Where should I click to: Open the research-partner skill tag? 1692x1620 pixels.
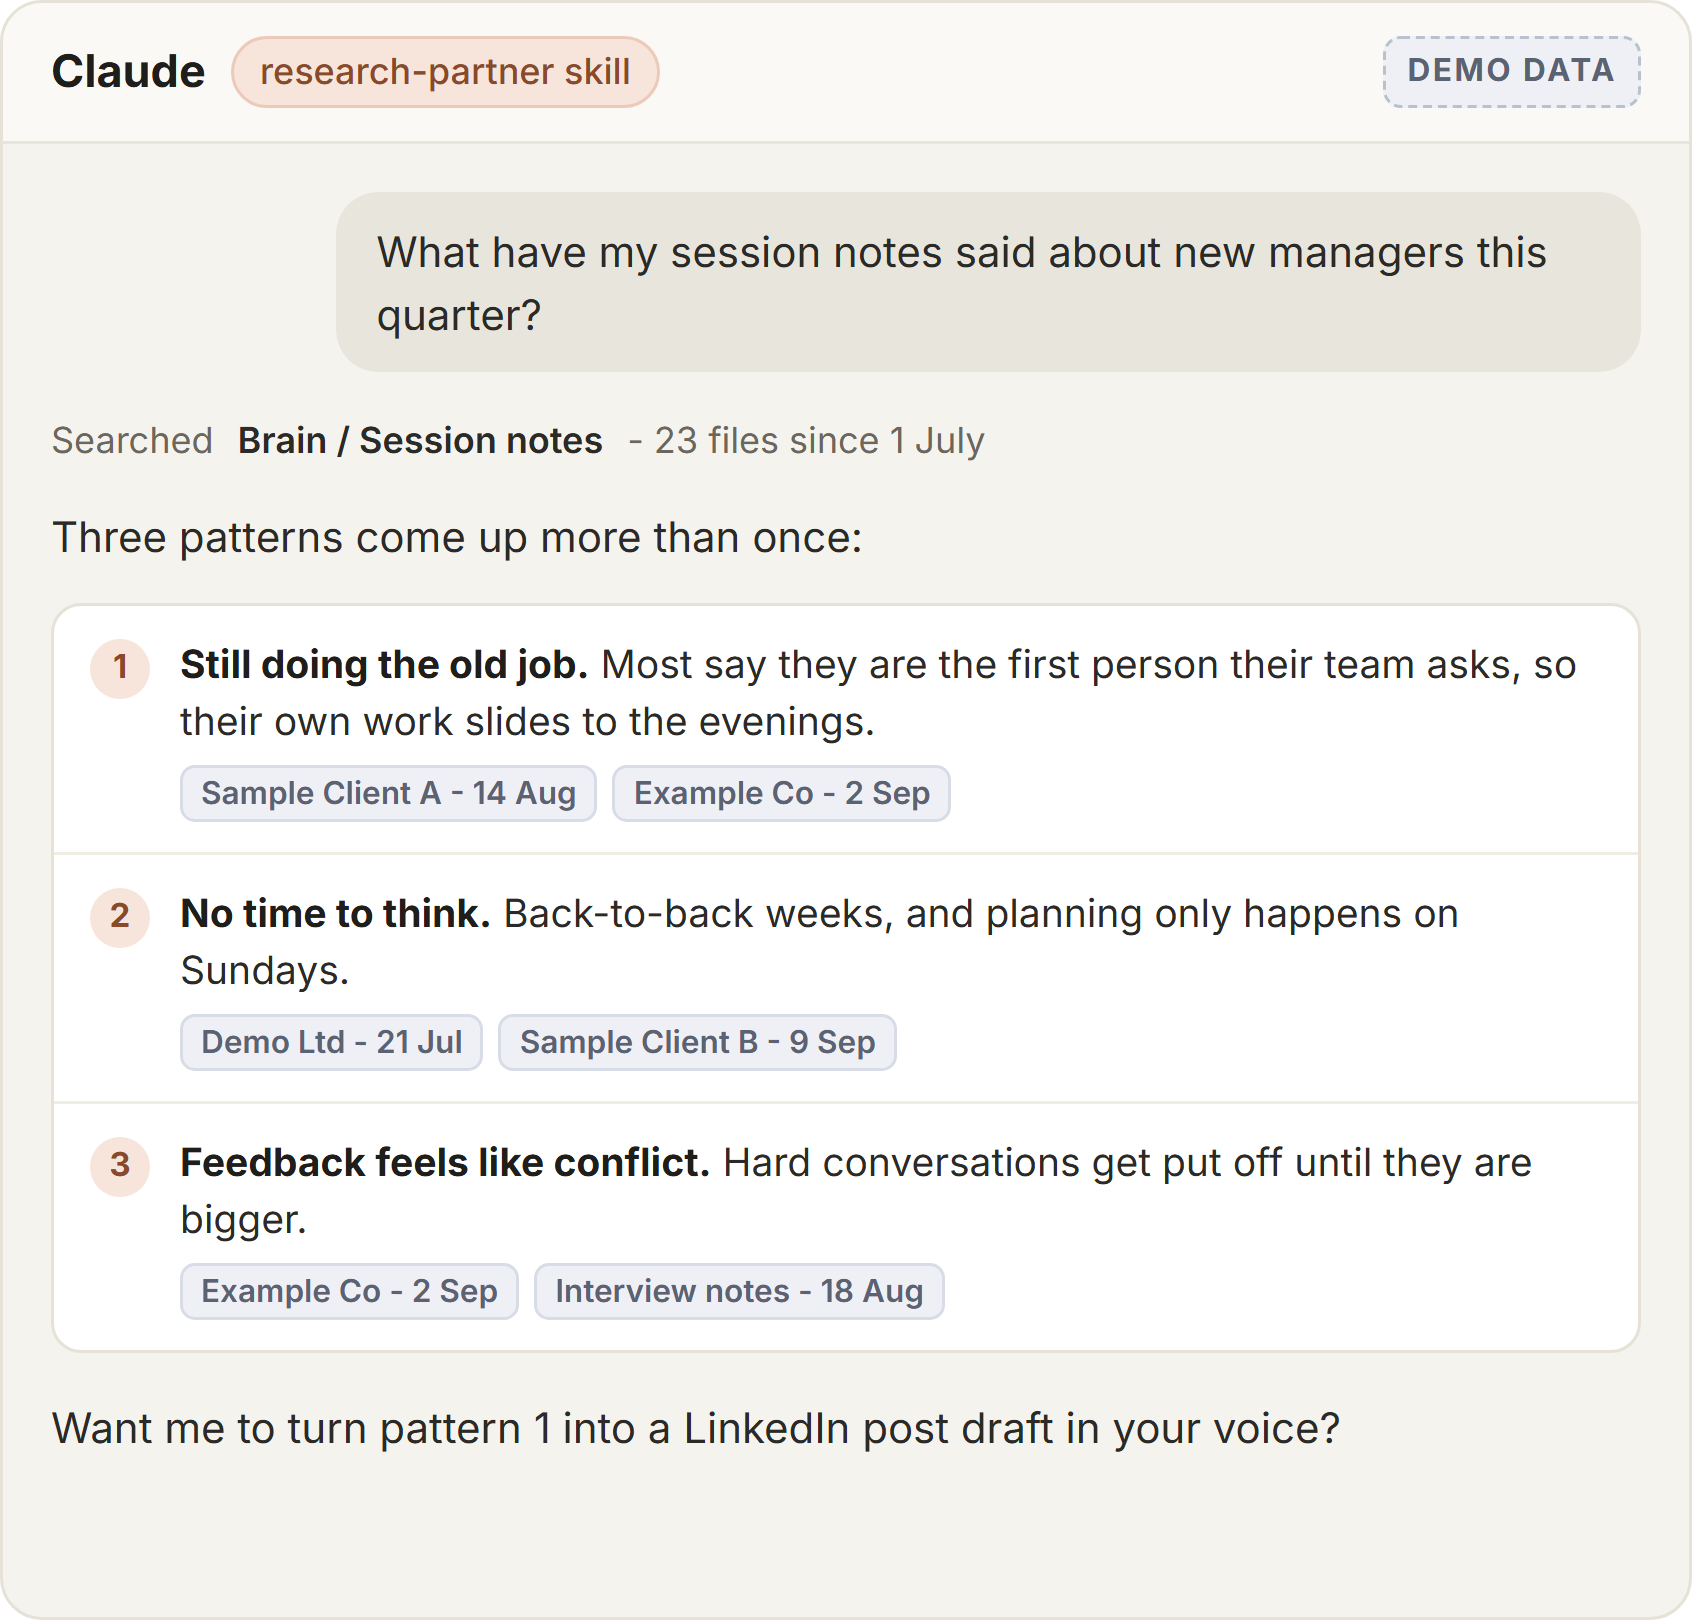[x=445, y=72]
